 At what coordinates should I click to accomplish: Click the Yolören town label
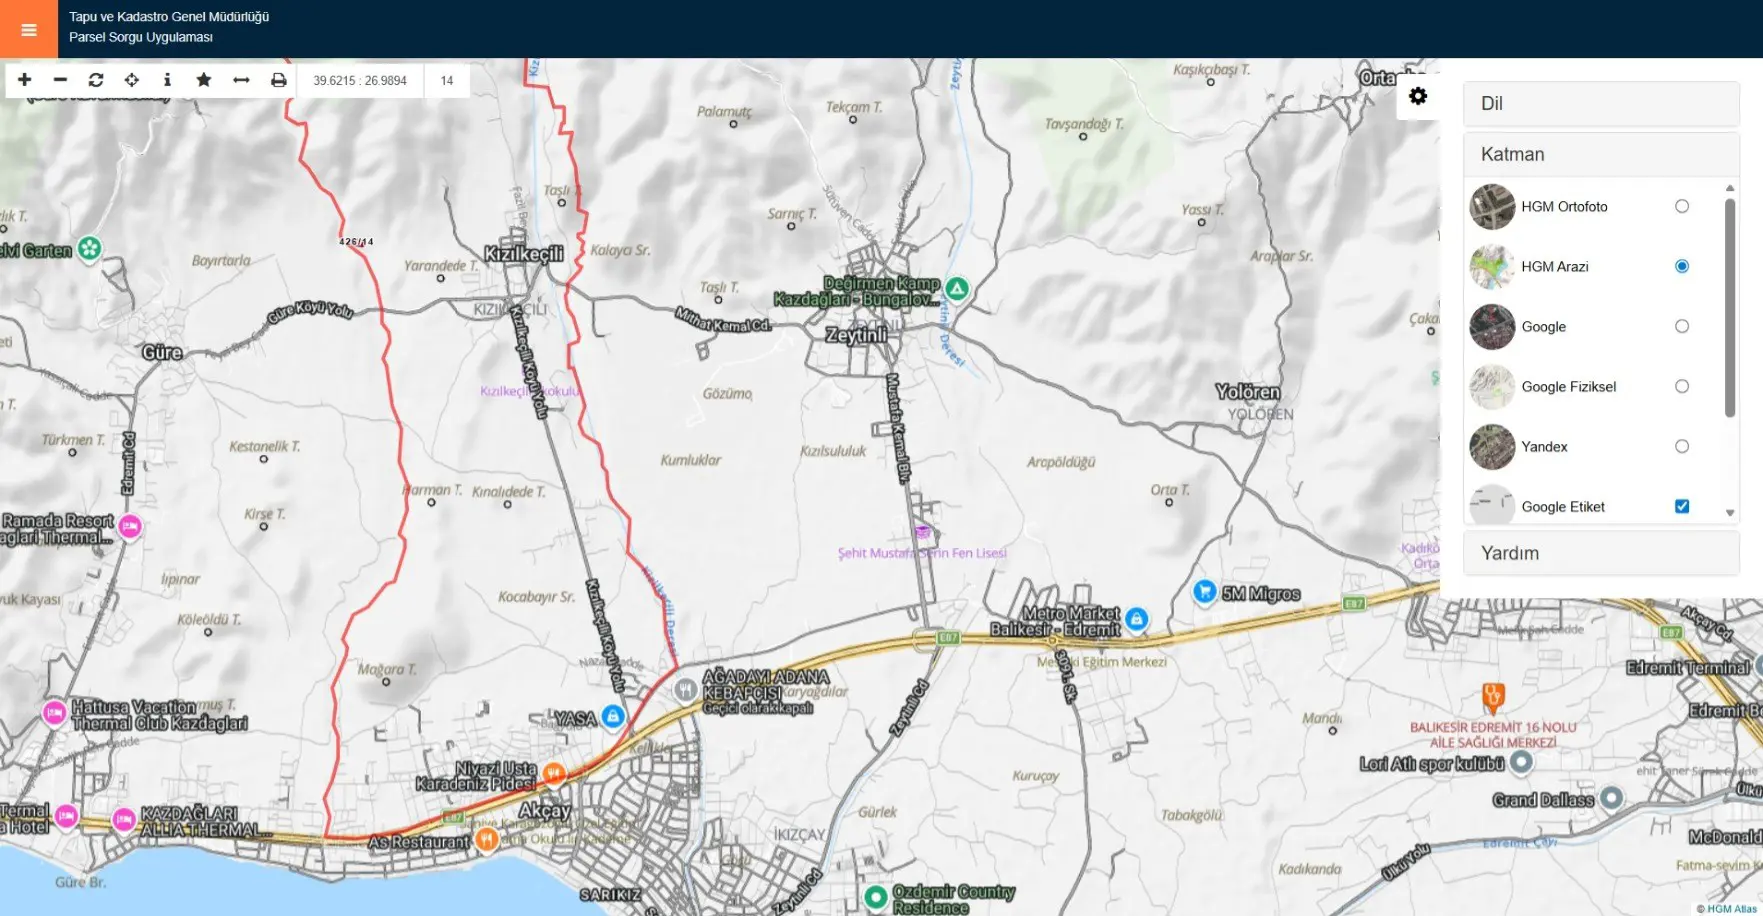1248,392
